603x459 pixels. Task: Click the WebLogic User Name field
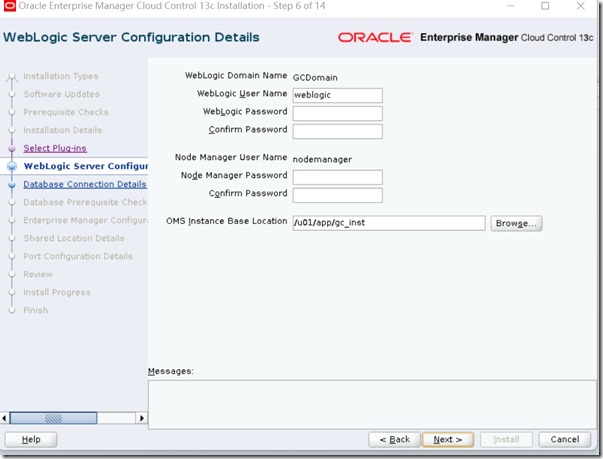(x=338, y=95)
